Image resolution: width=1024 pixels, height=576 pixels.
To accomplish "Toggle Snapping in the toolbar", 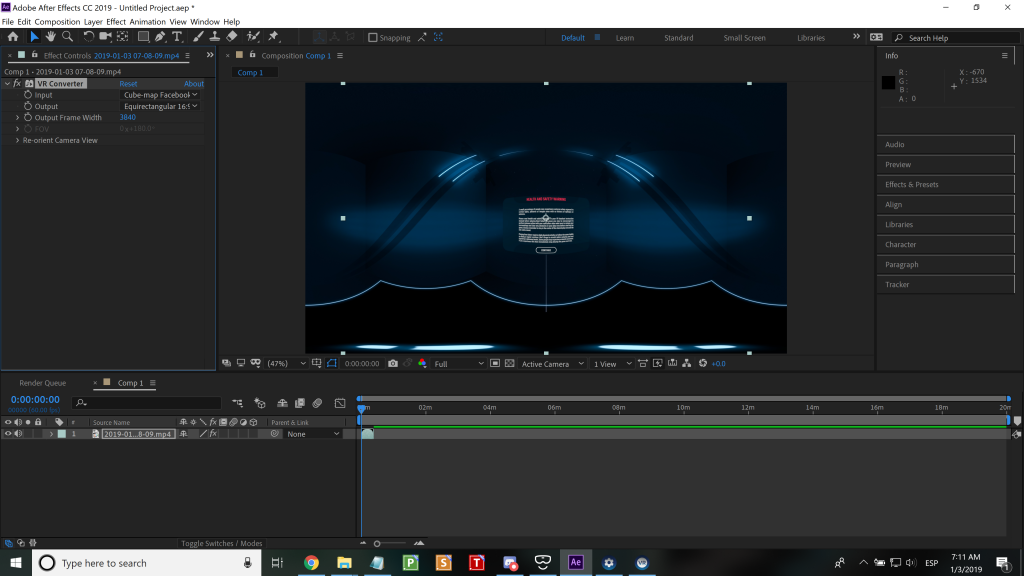I will pos(374,37).
